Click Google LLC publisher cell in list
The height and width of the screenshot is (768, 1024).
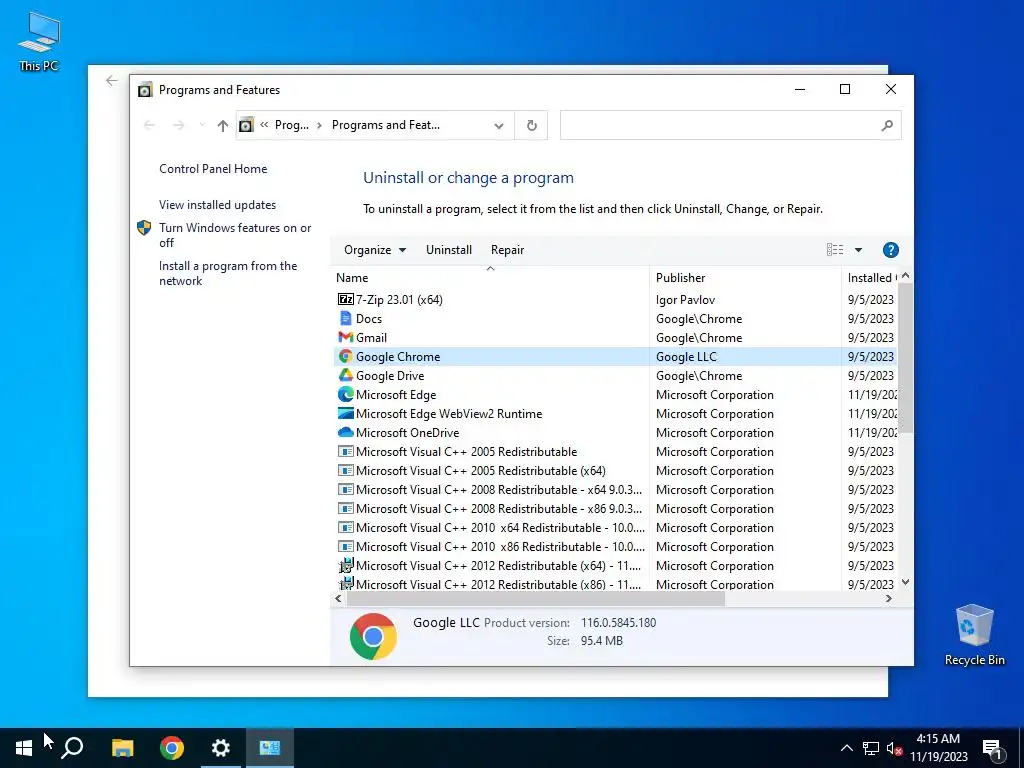click(x=686, y=357)
